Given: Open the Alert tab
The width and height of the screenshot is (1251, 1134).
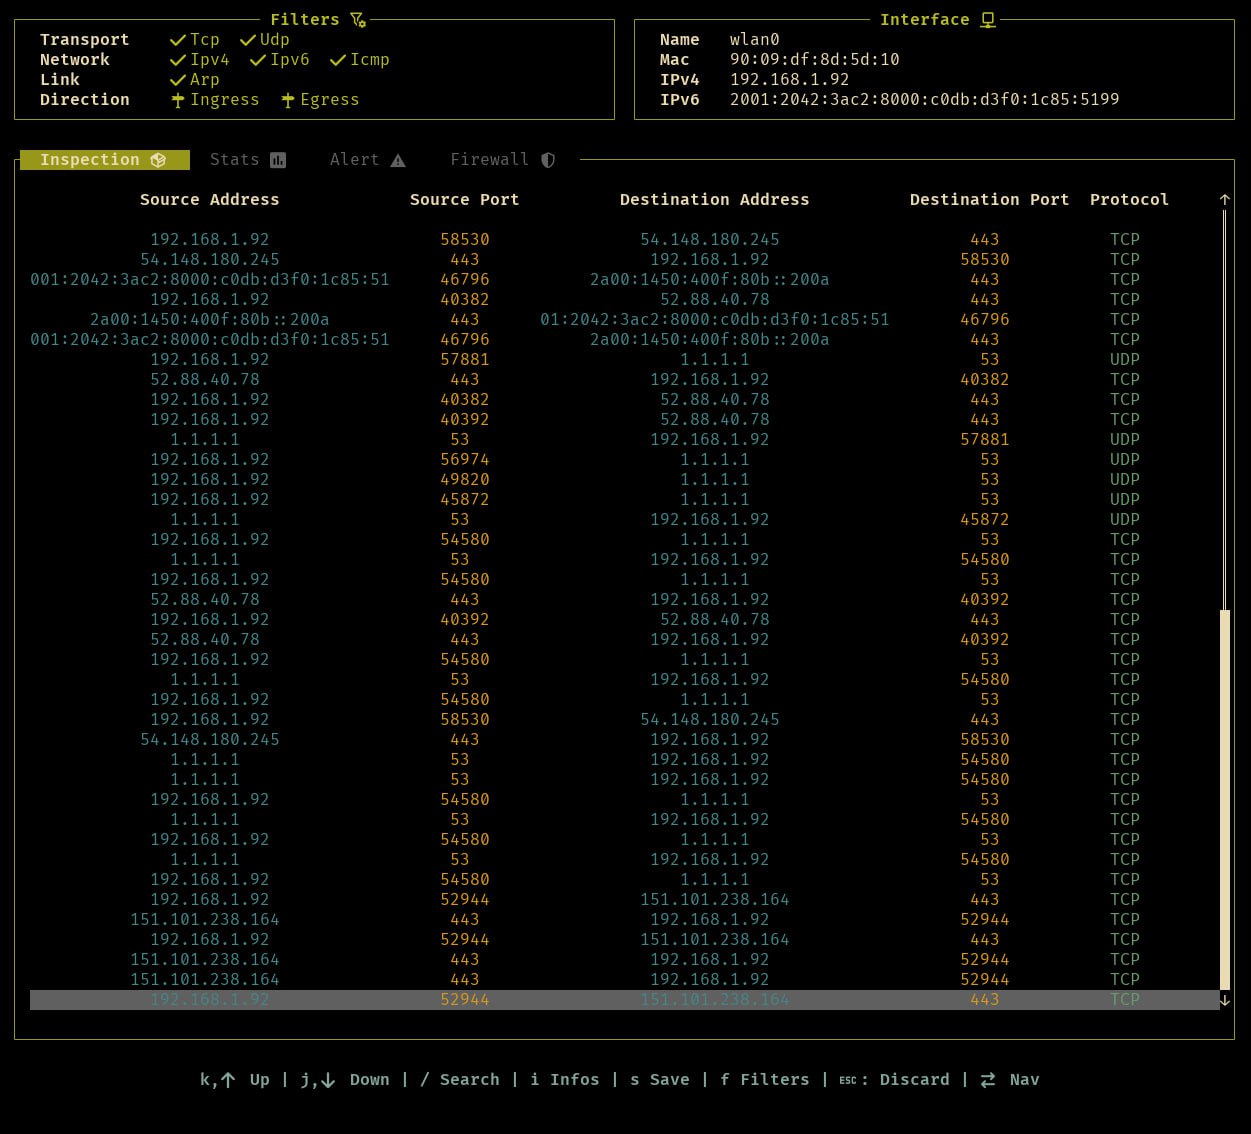Looking at the screenshot, I should (x=368, y=160).
